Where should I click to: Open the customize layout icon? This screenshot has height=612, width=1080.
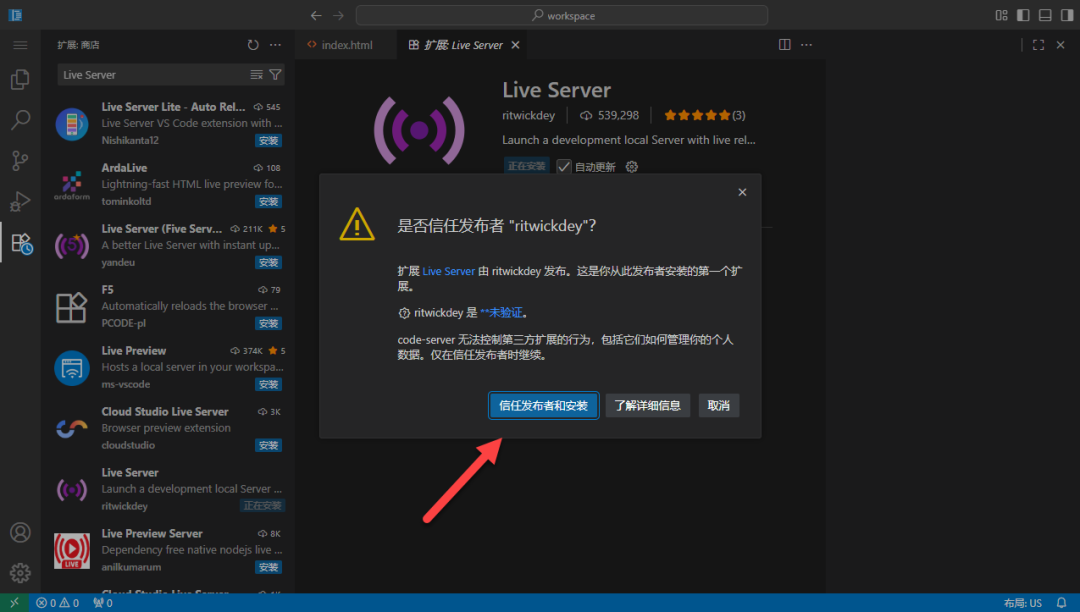(1001, 15)
